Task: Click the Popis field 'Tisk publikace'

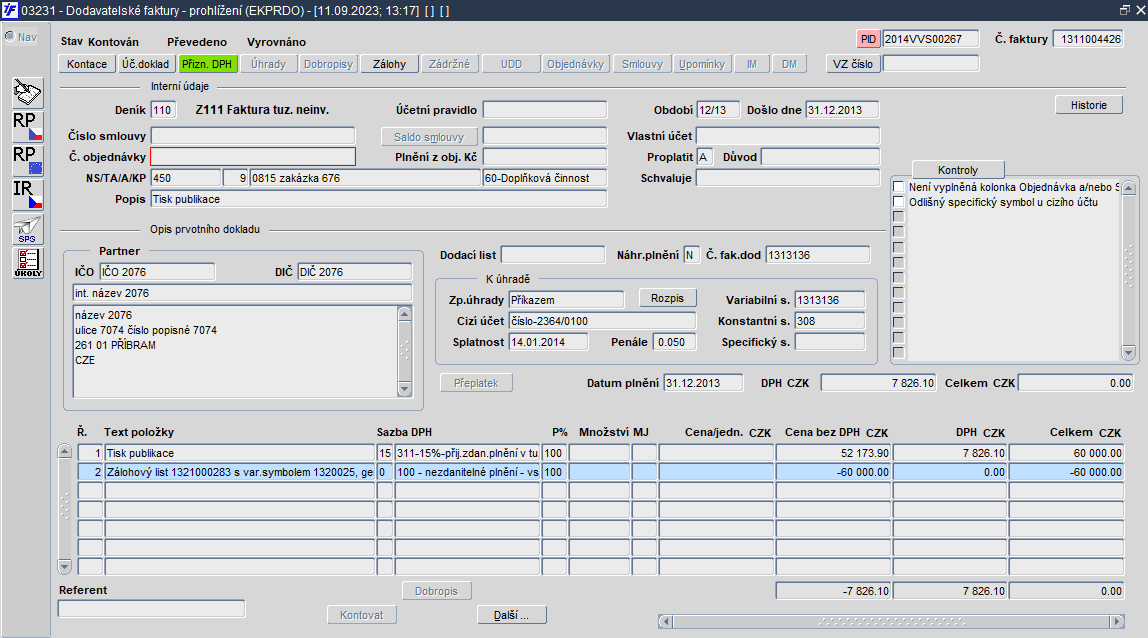Action: 379,199
